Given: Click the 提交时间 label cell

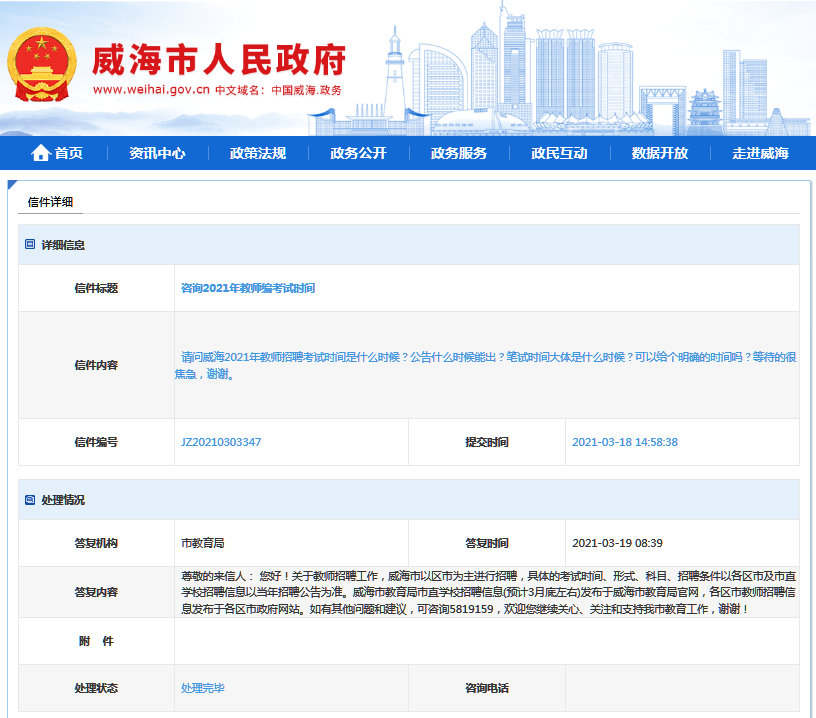Looking at the screenshot, I should pos(487,442).
